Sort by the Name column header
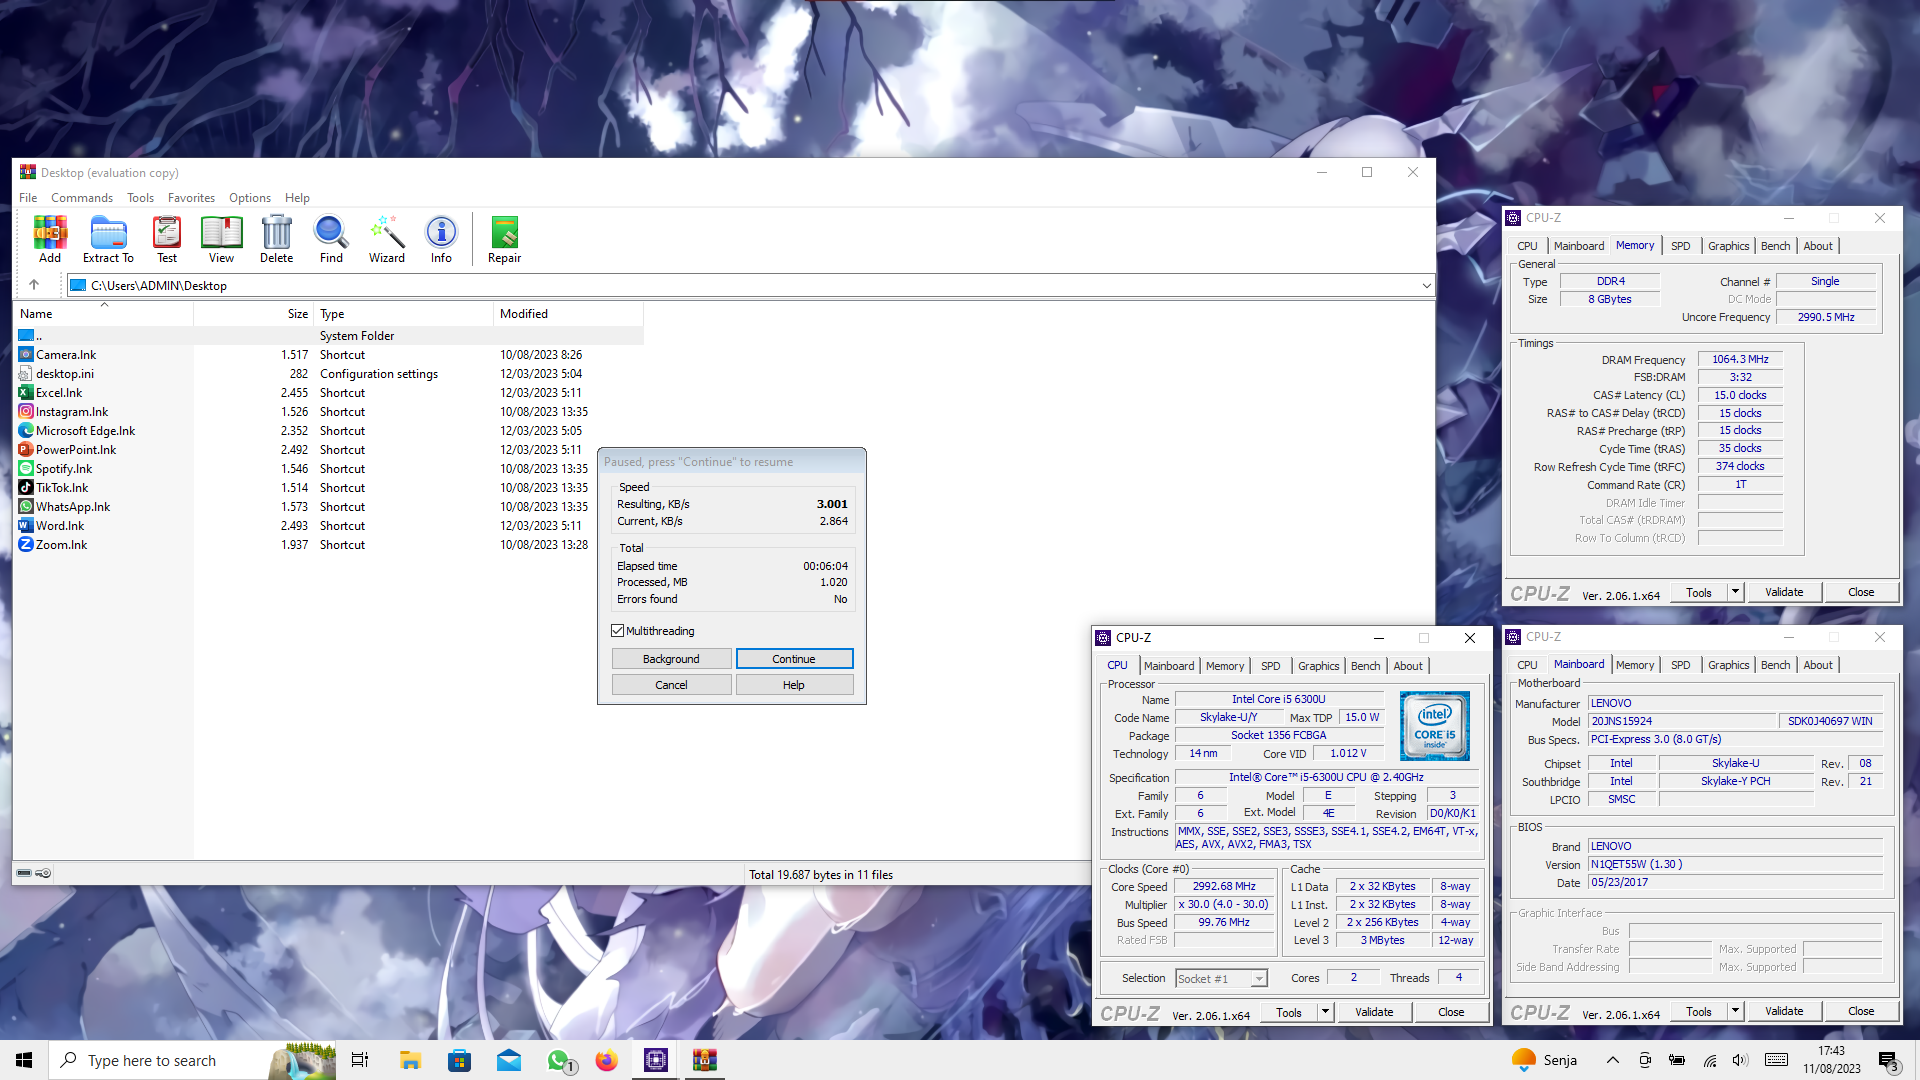1920x1080 pixels. pos(104,314)
